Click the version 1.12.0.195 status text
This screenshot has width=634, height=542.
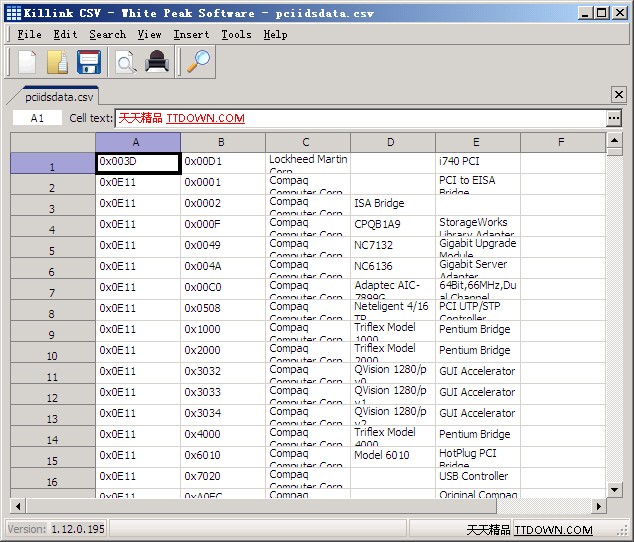coord(78,529)
